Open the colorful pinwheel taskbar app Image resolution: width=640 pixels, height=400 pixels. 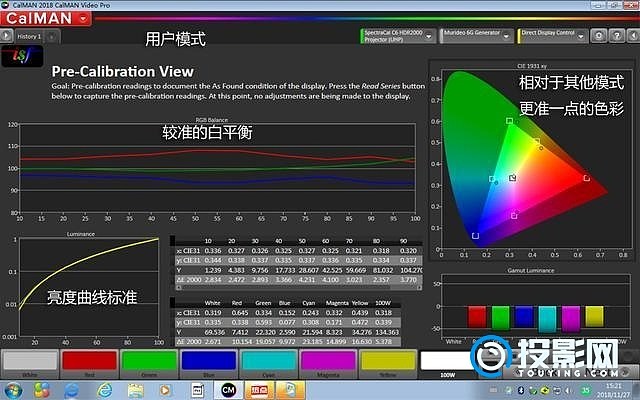point(42,390)
